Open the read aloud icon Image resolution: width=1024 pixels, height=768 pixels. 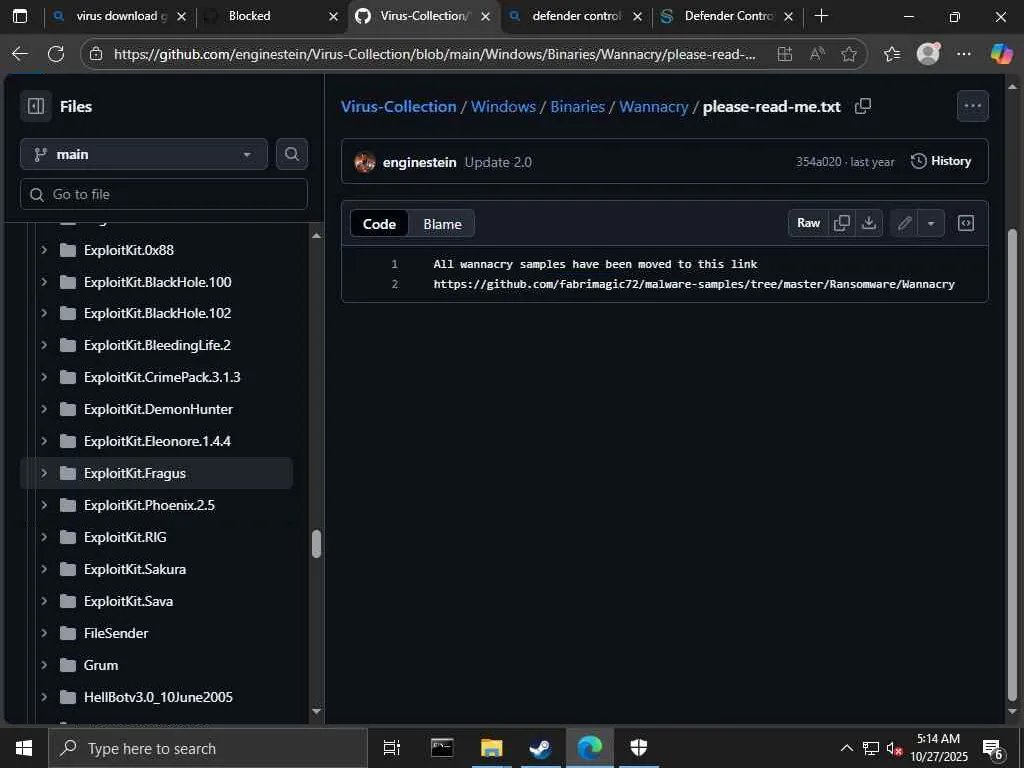coord(817,54)
